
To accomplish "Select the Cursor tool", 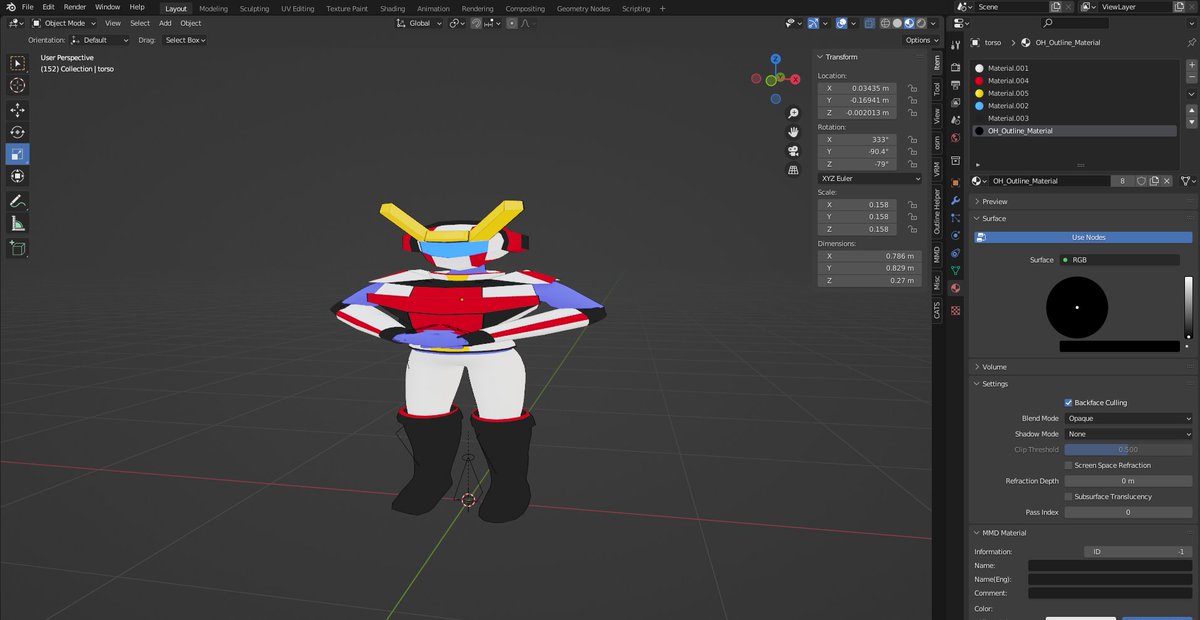I will [x=18, y=85].
